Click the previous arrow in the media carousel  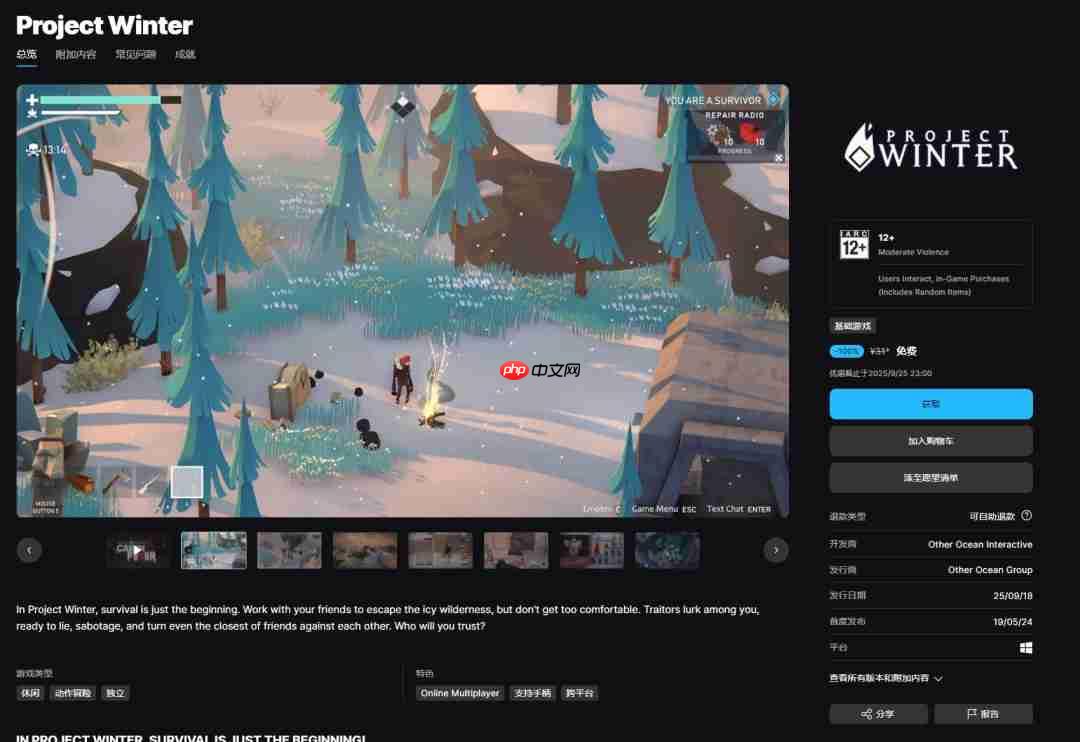pyautogui.click(x=29, y=550)
